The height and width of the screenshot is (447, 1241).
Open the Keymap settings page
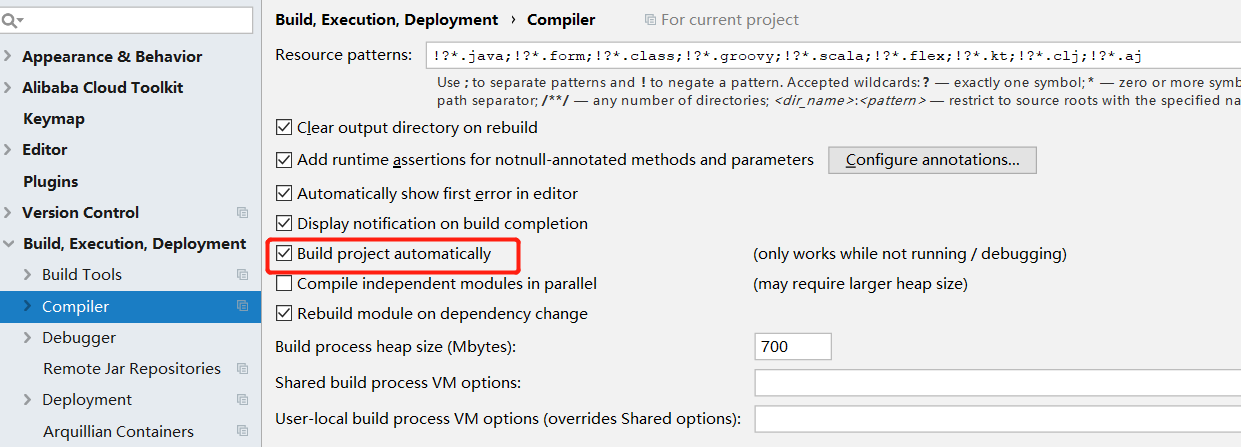[x=54, y=119]
